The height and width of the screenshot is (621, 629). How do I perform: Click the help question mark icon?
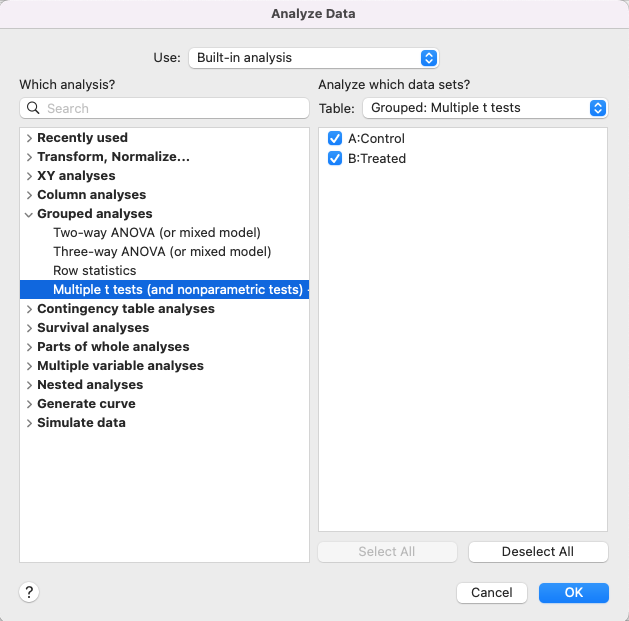point(29,593)
